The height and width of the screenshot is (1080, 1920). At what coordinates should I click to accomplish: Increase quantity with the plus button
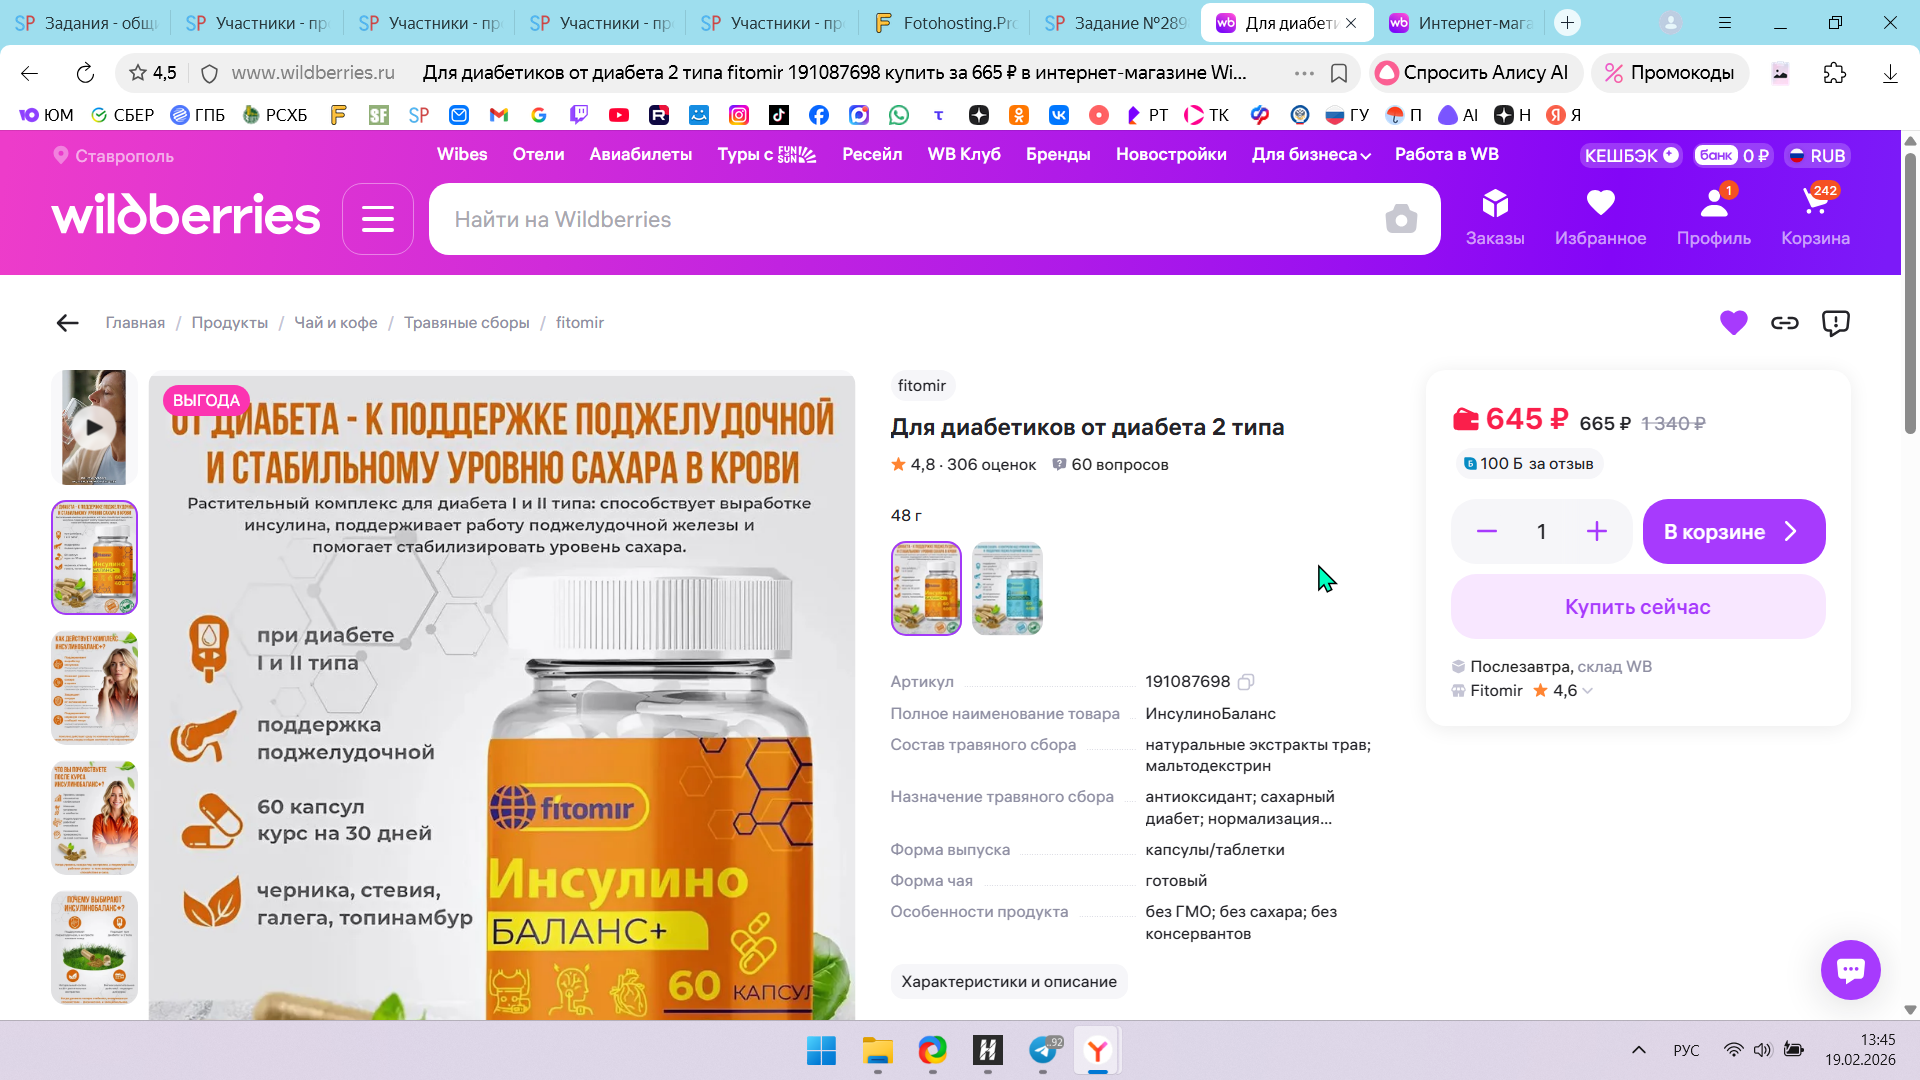[x=1597, y=532]
